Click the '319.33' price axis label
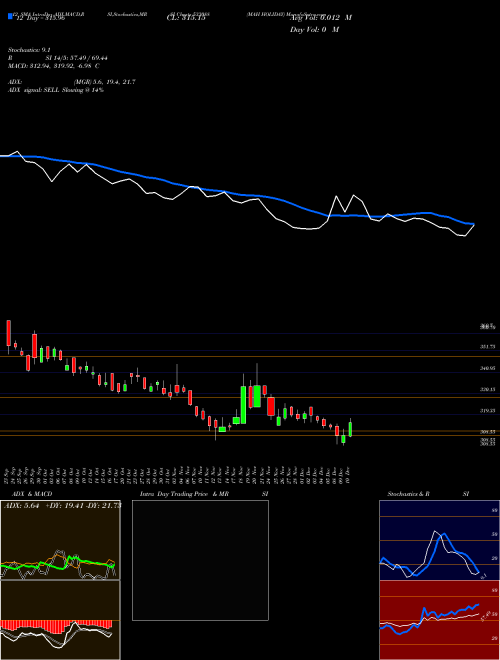Viewport: 500px width, 660px height. (x=487, y=410)
